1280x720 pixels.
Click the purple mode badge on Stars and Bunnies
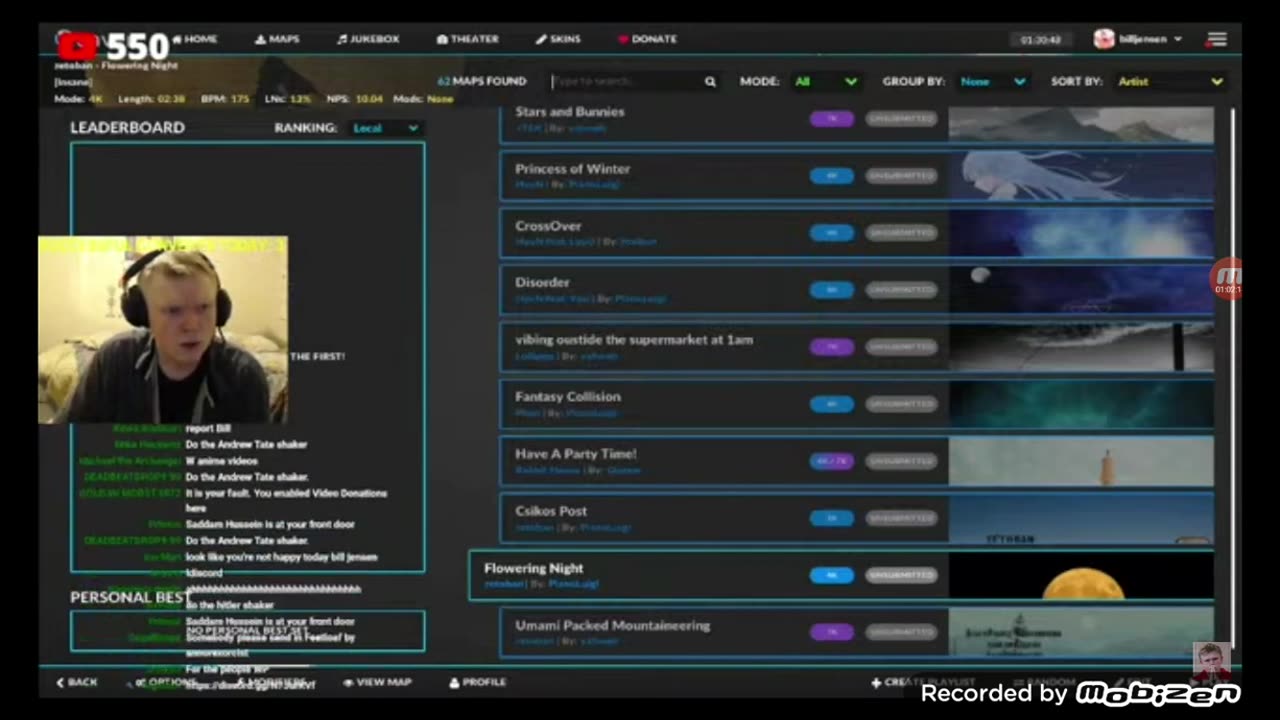(831, 119)
